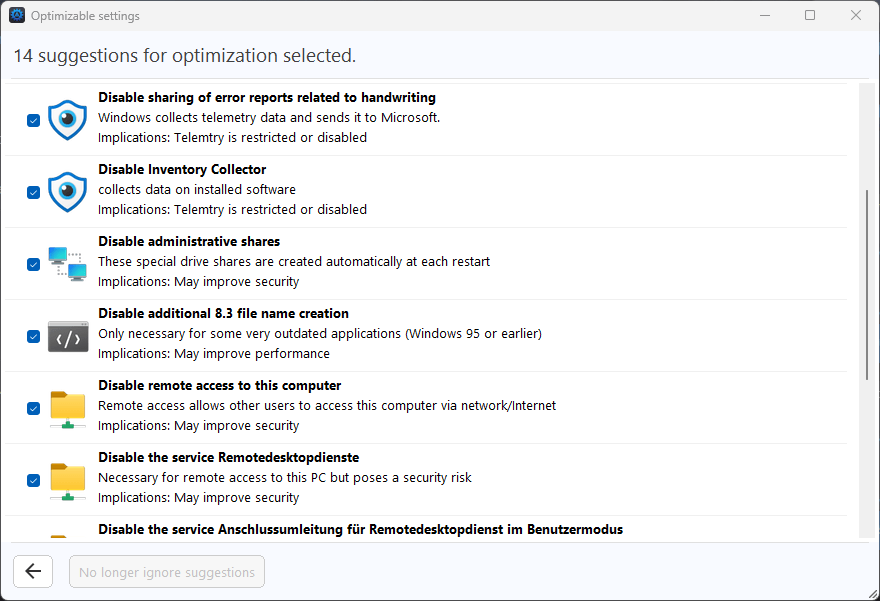The height and width of the screenshot is (601, 880).
Task: Click the code window icon for 8.3 file names
Action: 68,336
